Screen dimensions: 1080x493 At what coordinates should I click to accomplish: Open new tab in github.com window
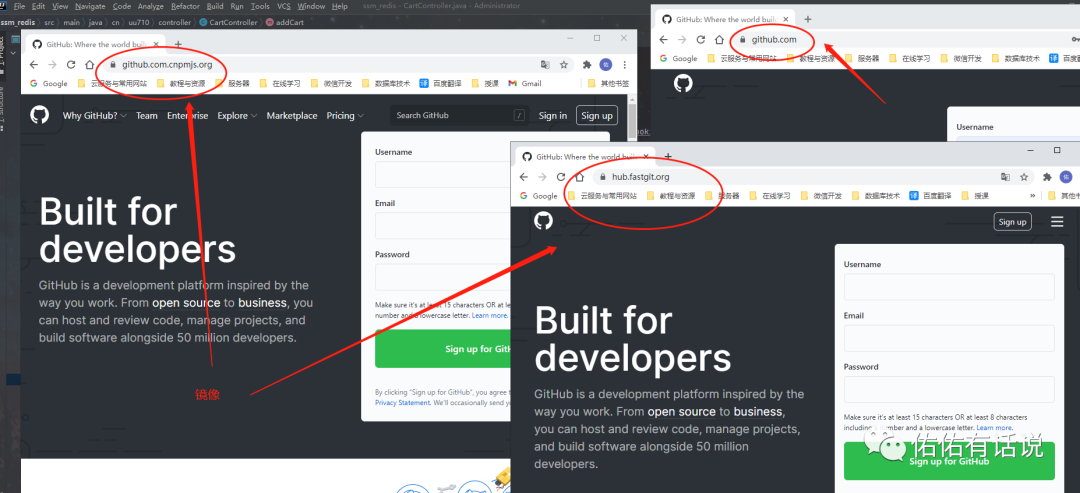click(x=808, y=19)
